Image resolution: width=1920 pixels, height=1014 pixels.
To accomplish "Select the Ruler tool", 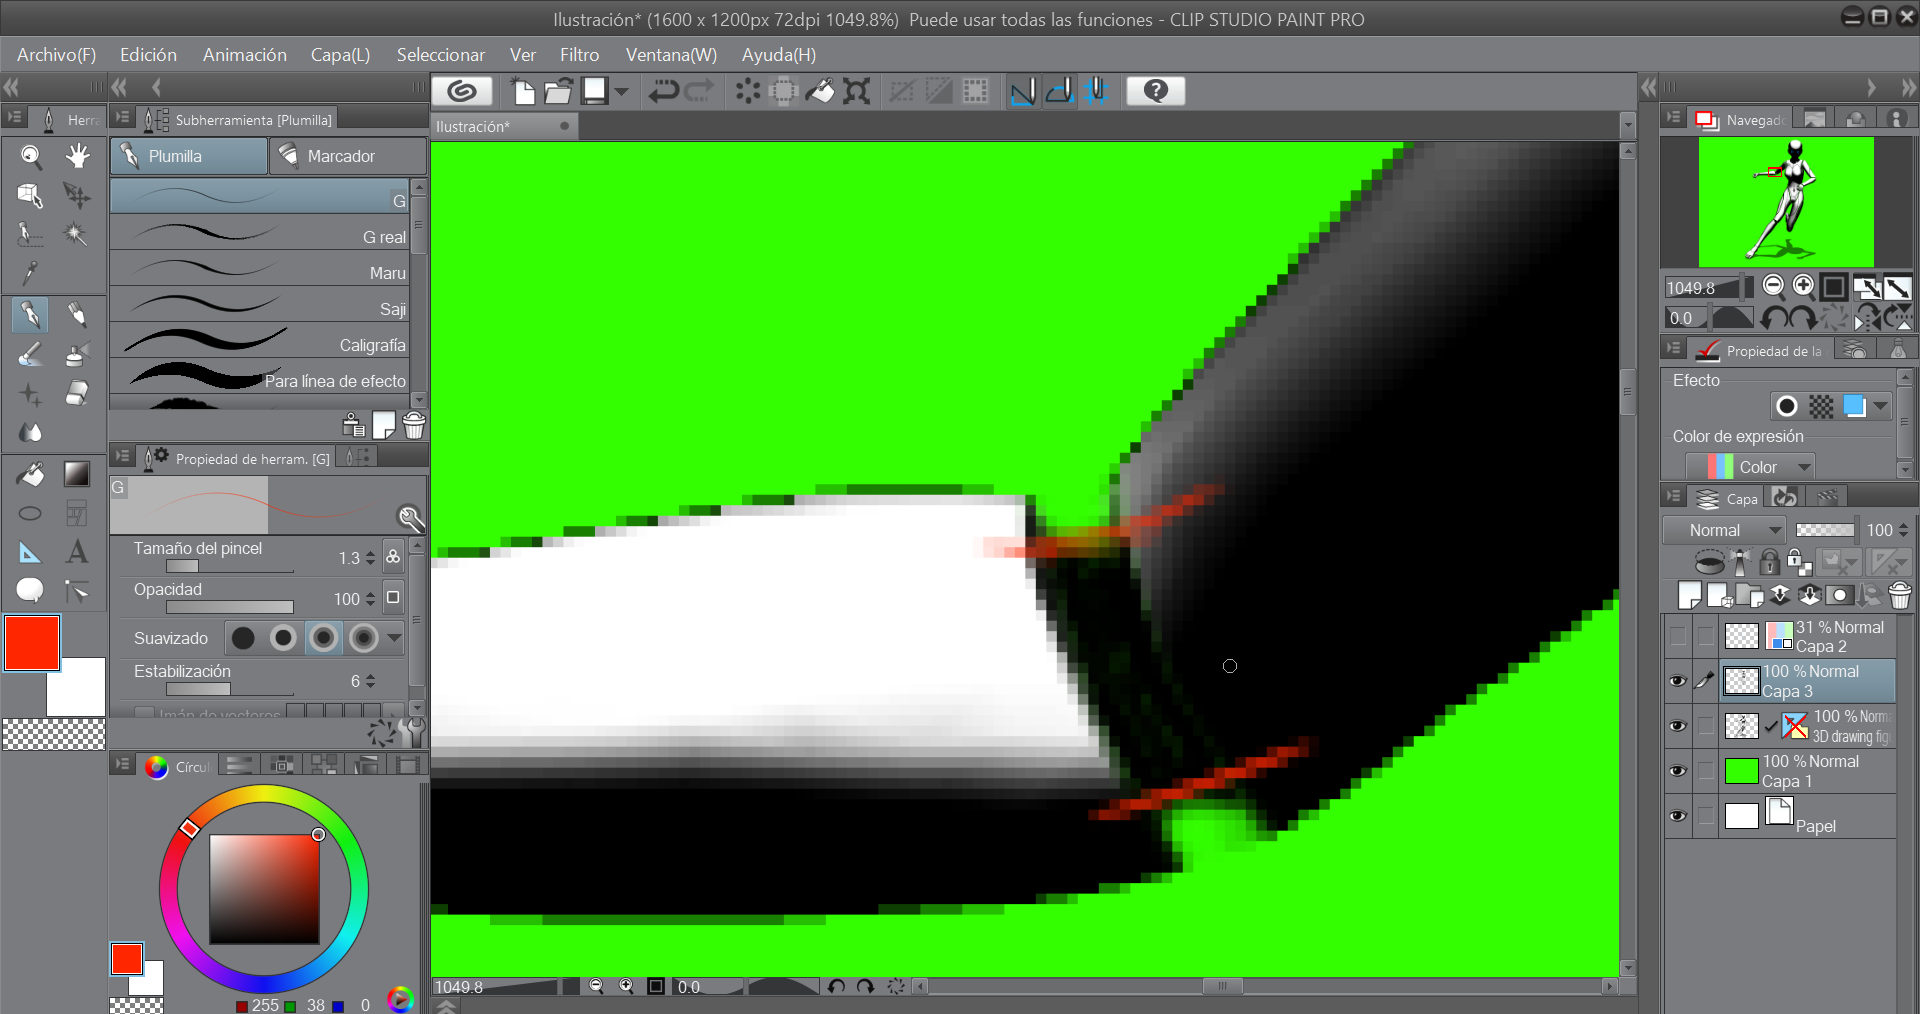I will [x=31, y=552].
